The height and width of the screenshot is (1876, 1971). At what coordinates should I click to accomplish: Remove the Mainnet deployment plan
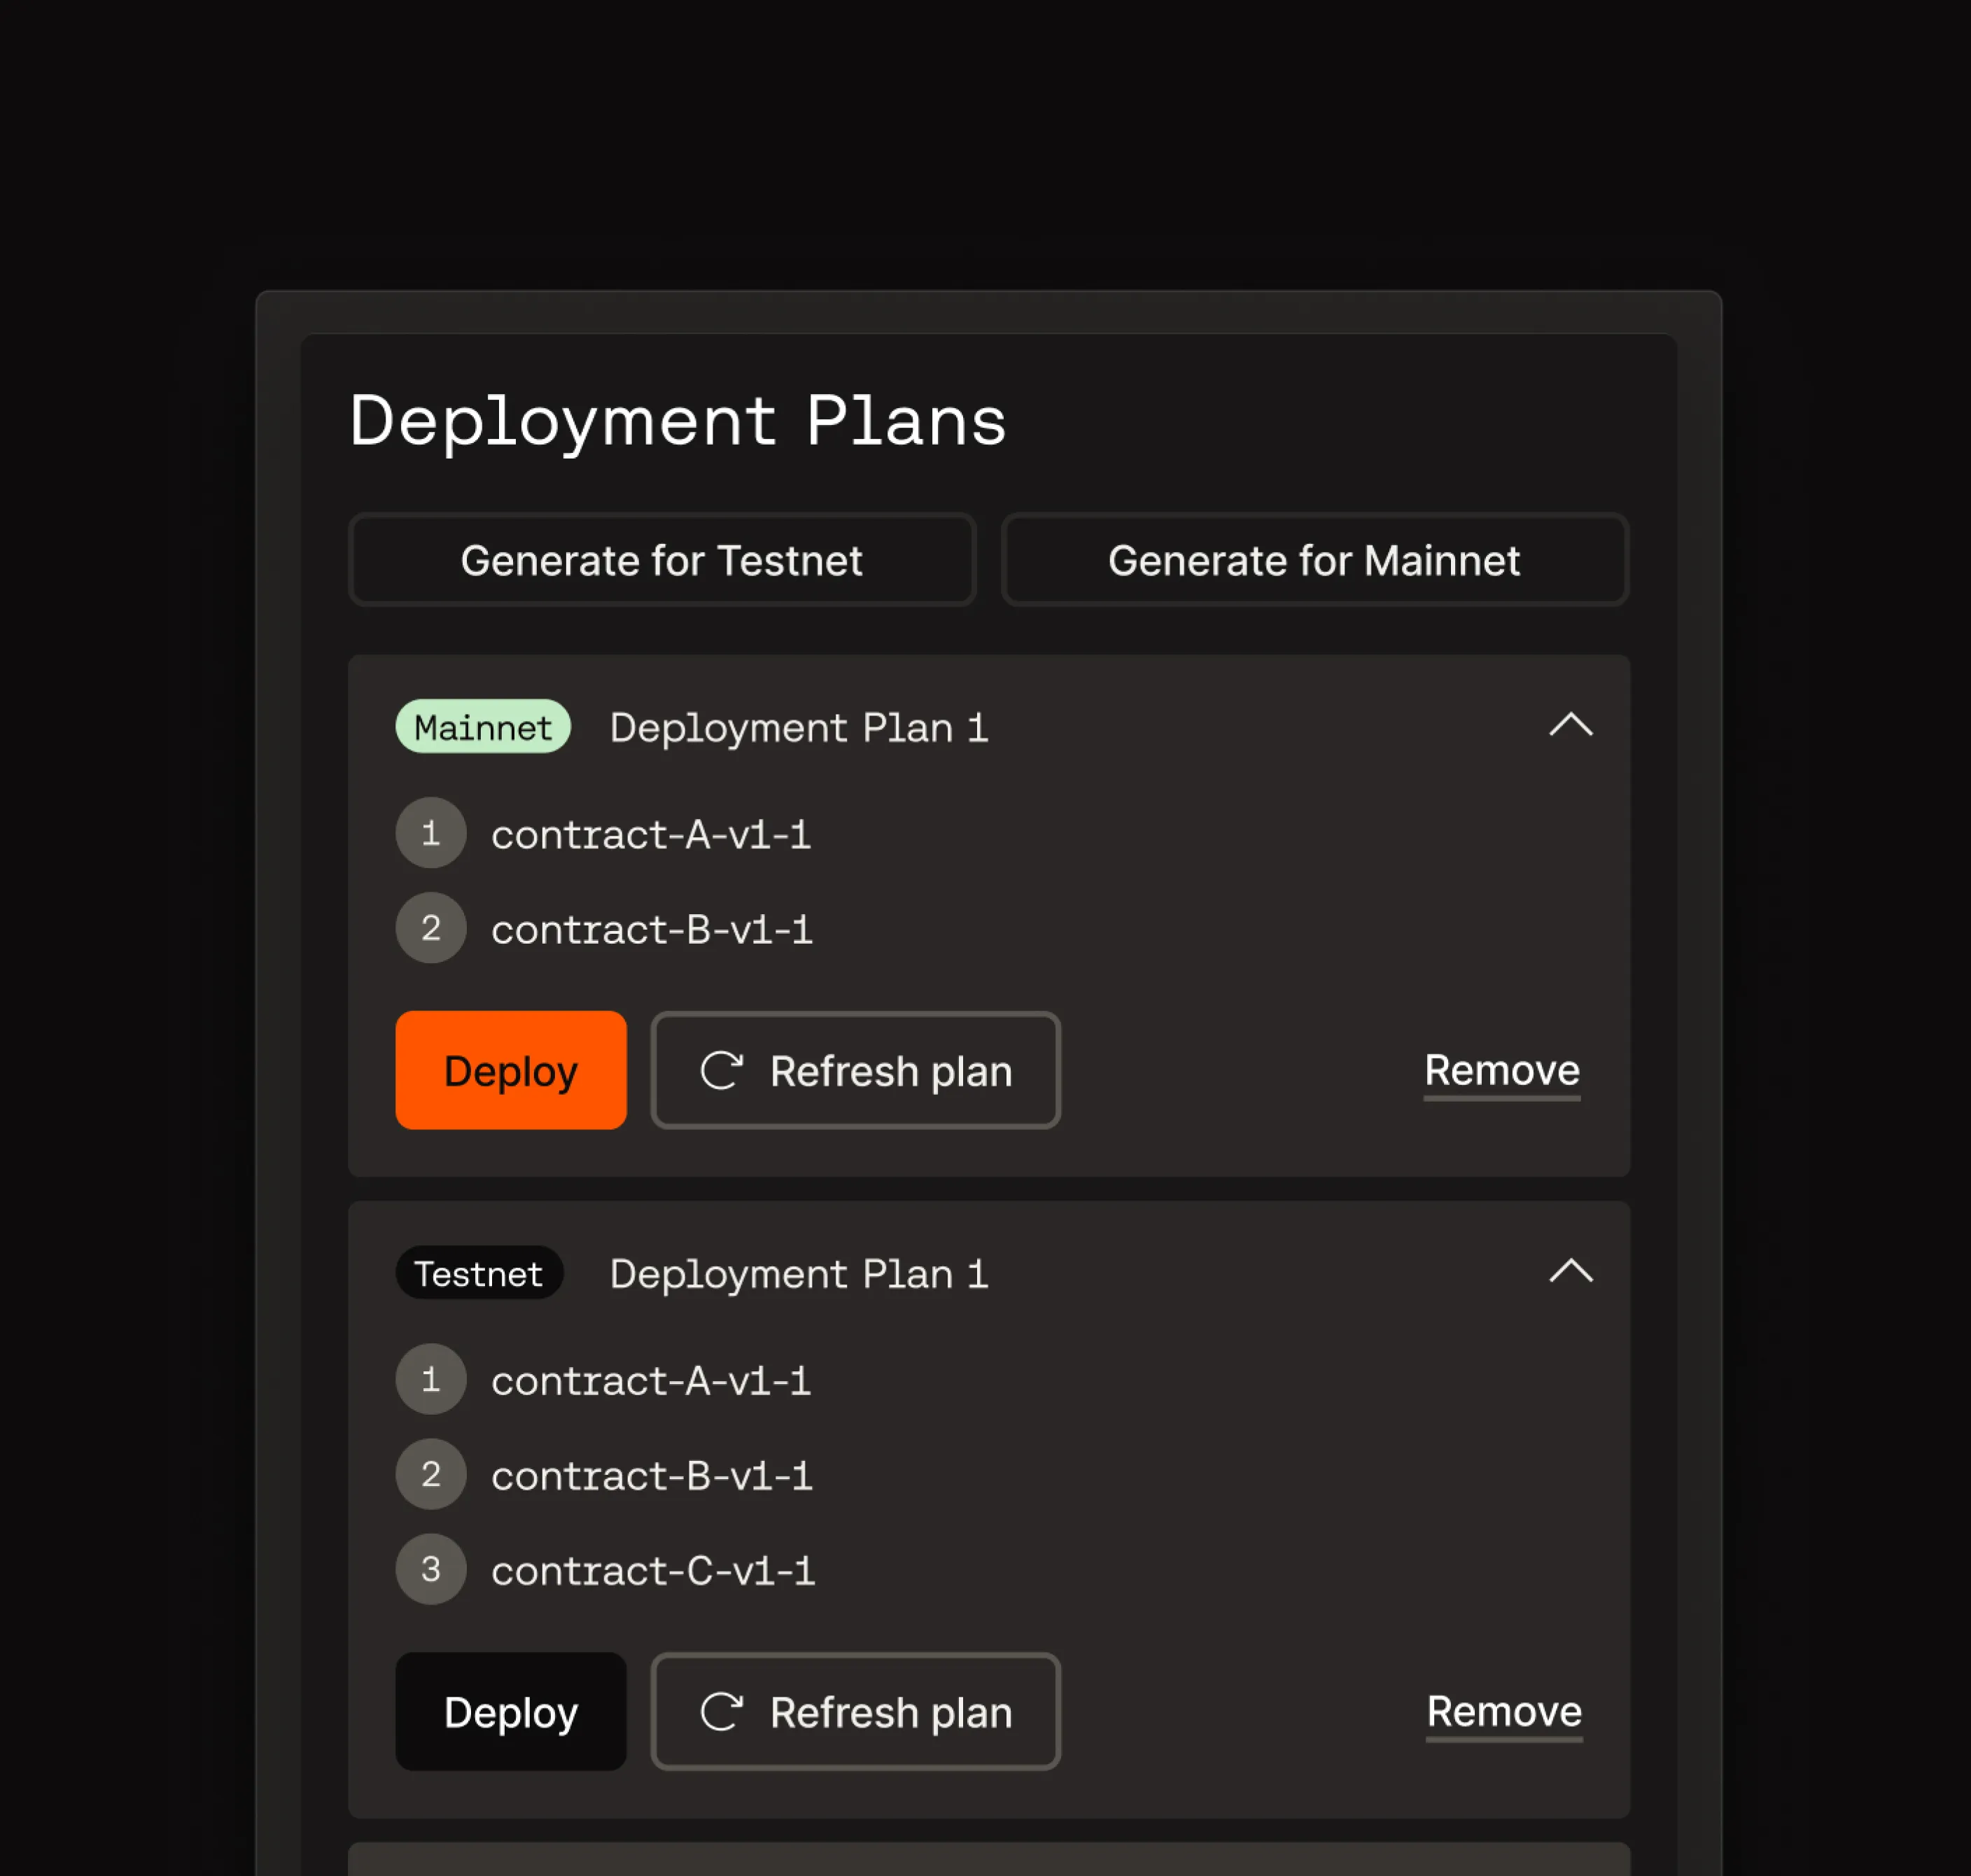tap(1501, 1070)
